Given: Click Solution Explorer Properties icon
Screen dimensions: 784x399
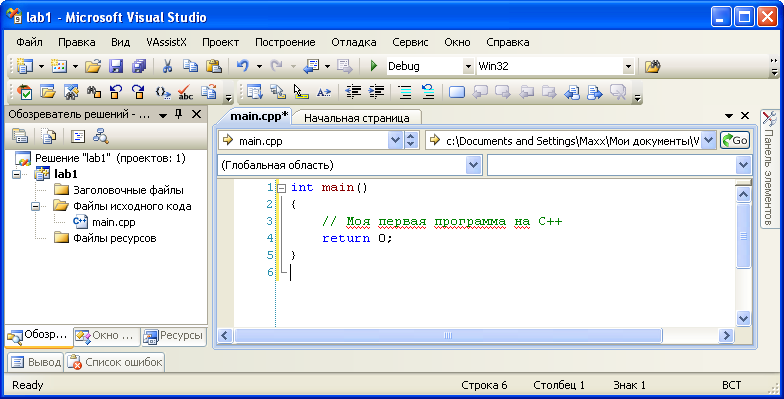Looking at the screenshot, I should coord(20,136).
